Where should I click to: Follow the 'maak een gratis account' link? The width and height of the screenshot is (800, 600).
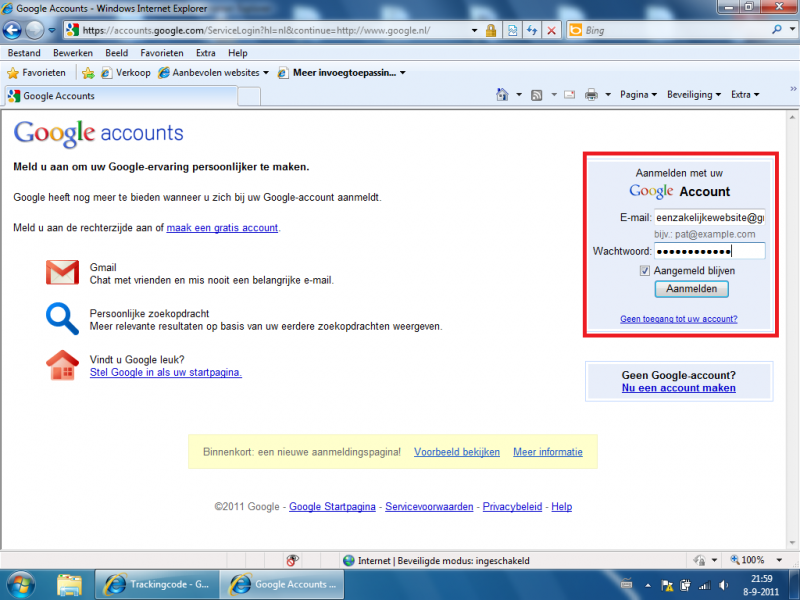point(222,228)
